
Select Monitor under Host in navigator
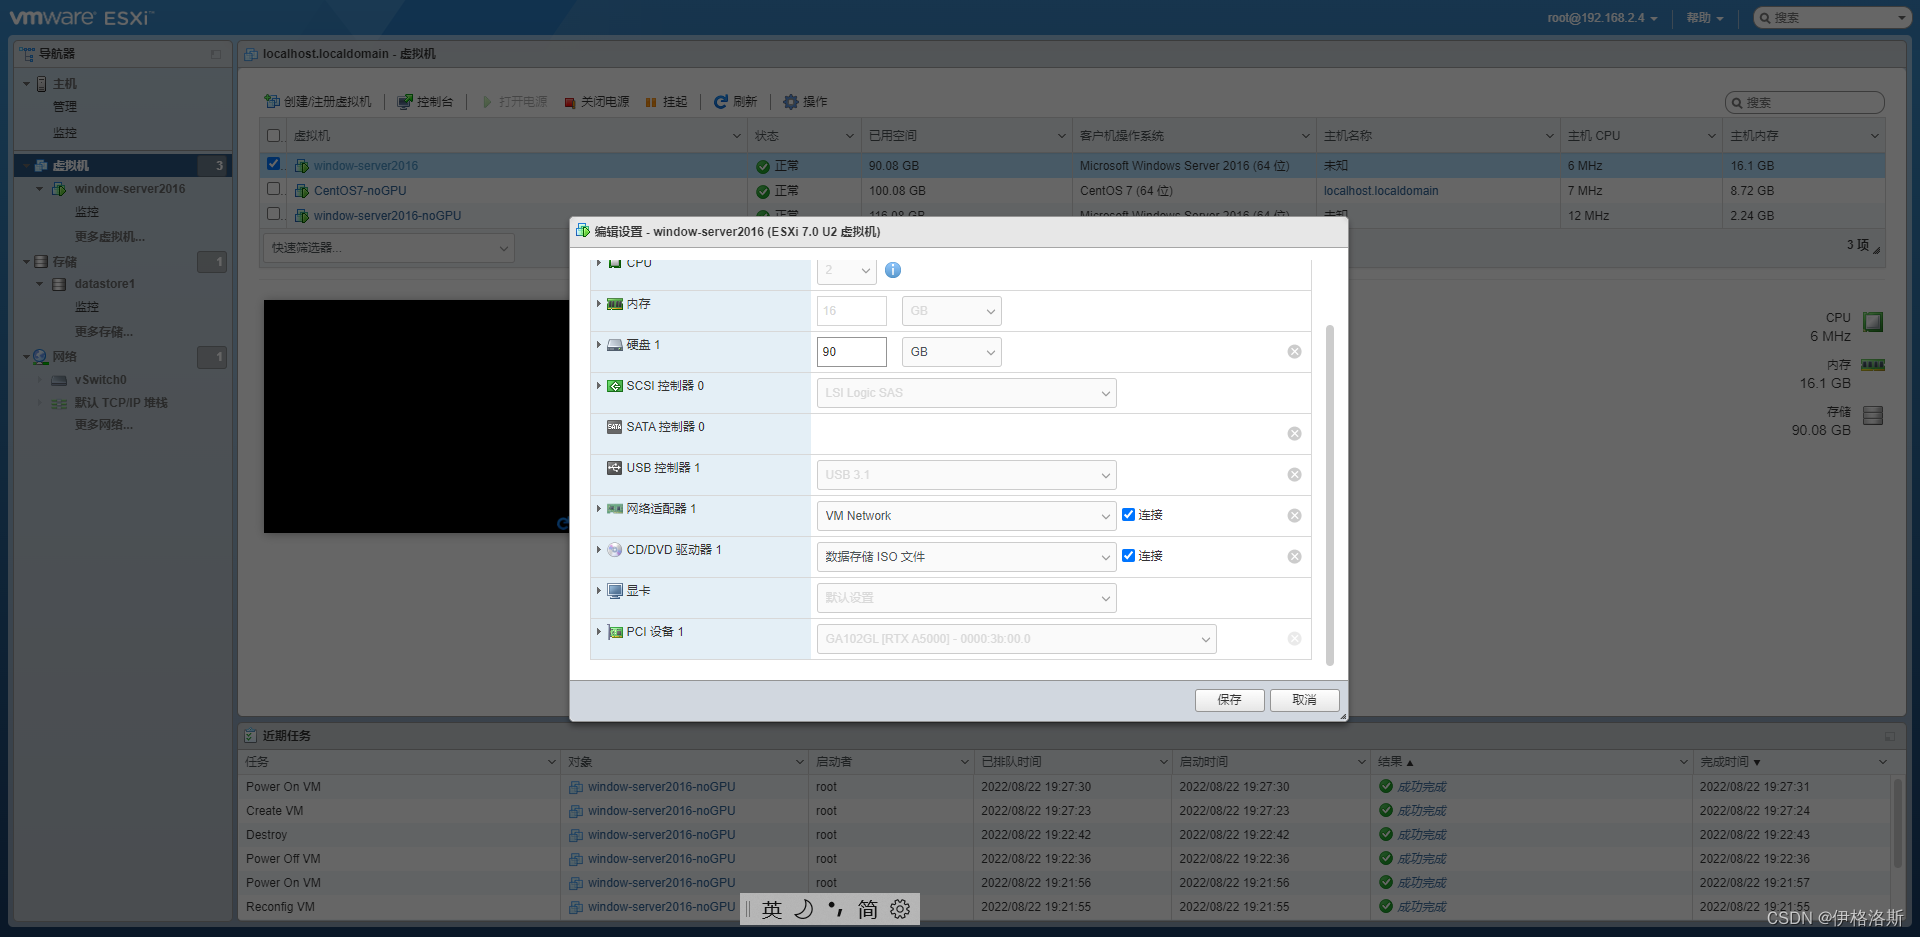(x=65, y=133)
